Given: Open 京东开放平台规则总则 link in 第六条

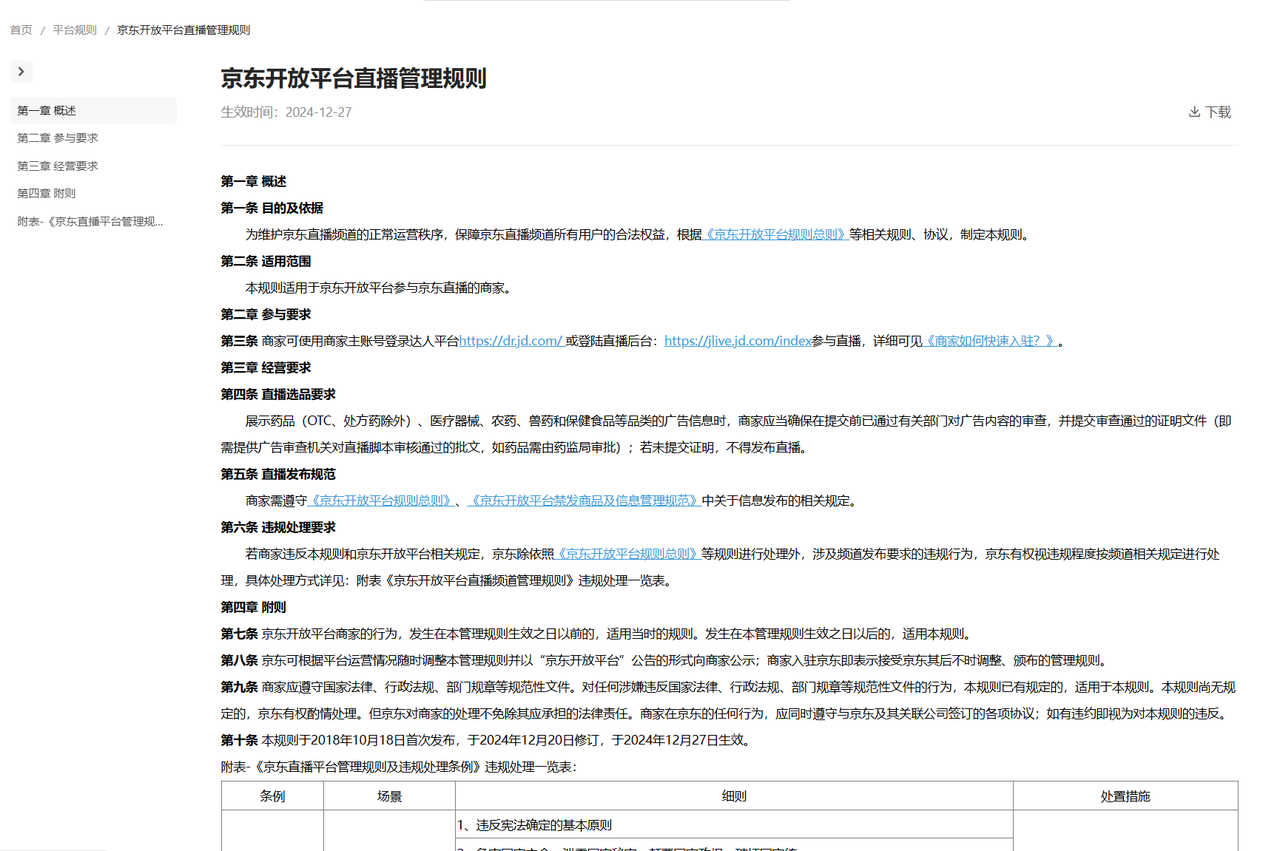Looking at the screenshot, I should point(628,554).
